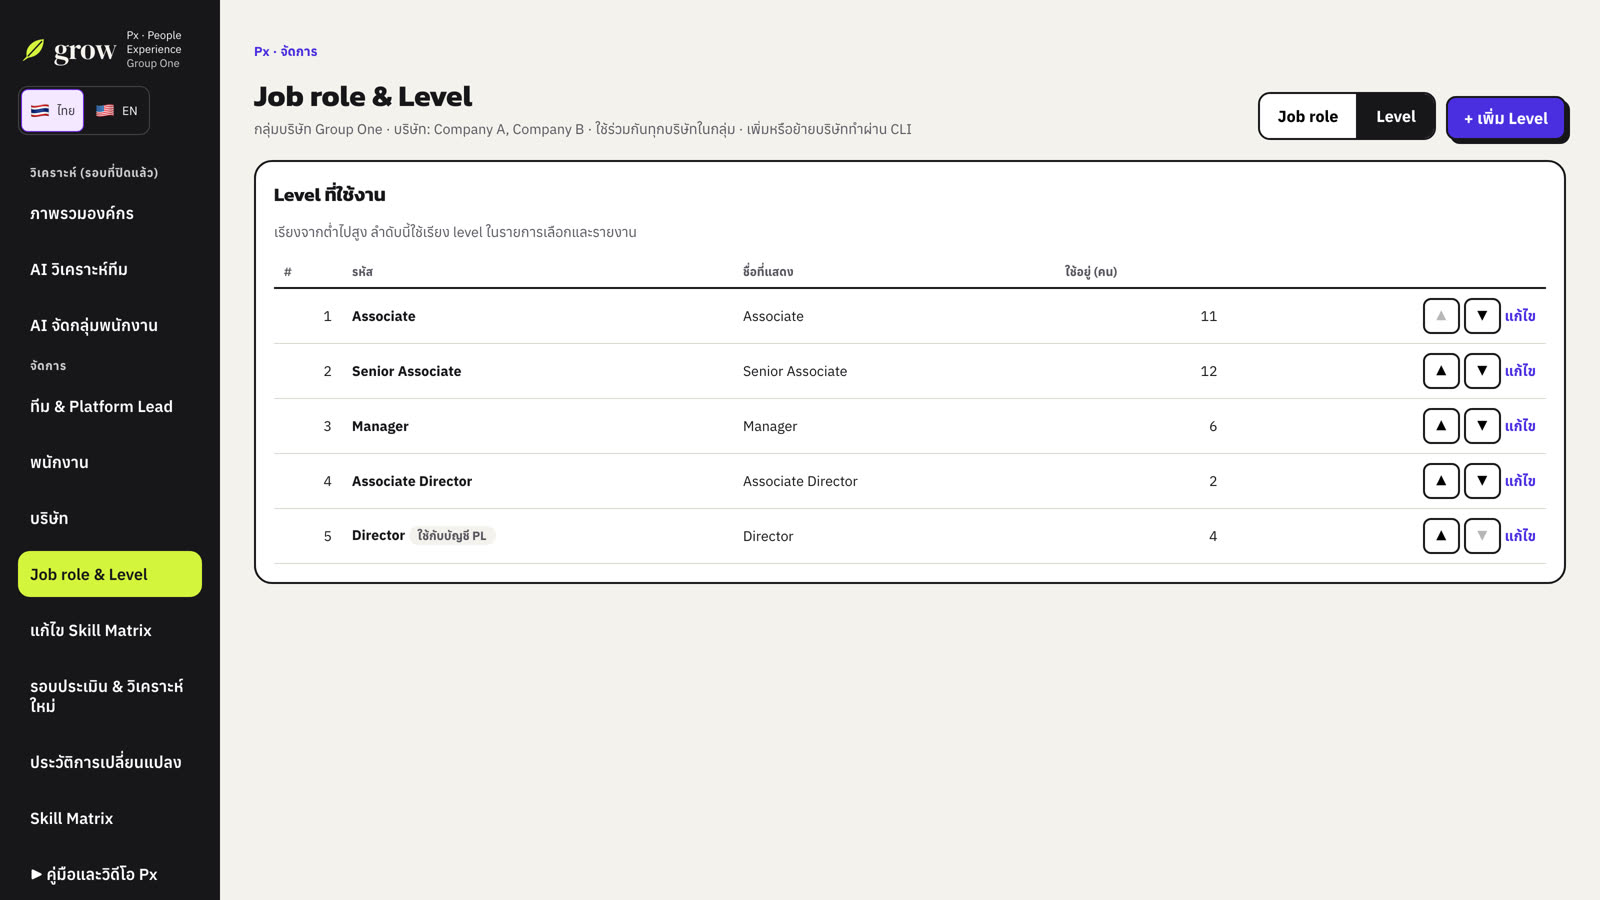This screenshot has width=1600, height=900.
Task: Move Senior Associate level down
Action: [x=1482, y=371]
